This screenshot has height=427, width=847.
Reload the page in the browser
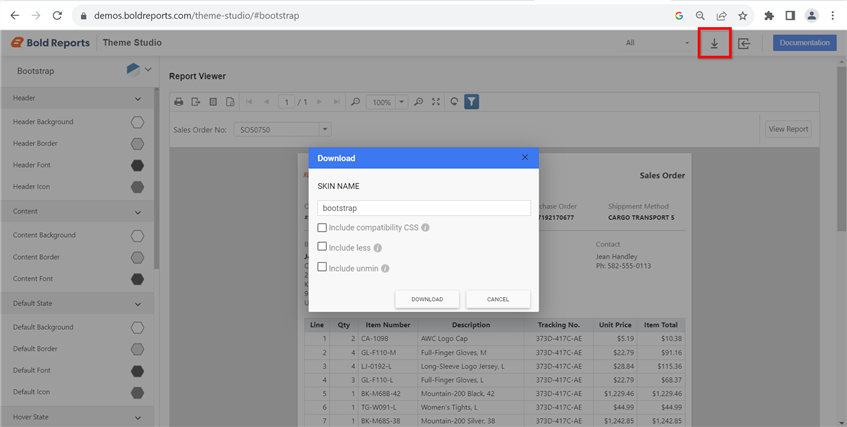coord(57,16)
